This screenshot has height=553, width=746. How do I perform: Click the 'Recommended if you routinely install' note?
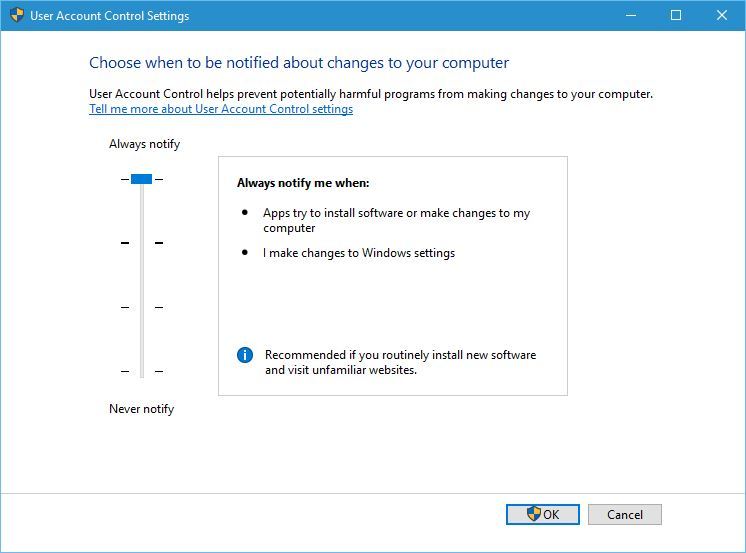click(x=401, y=362)
